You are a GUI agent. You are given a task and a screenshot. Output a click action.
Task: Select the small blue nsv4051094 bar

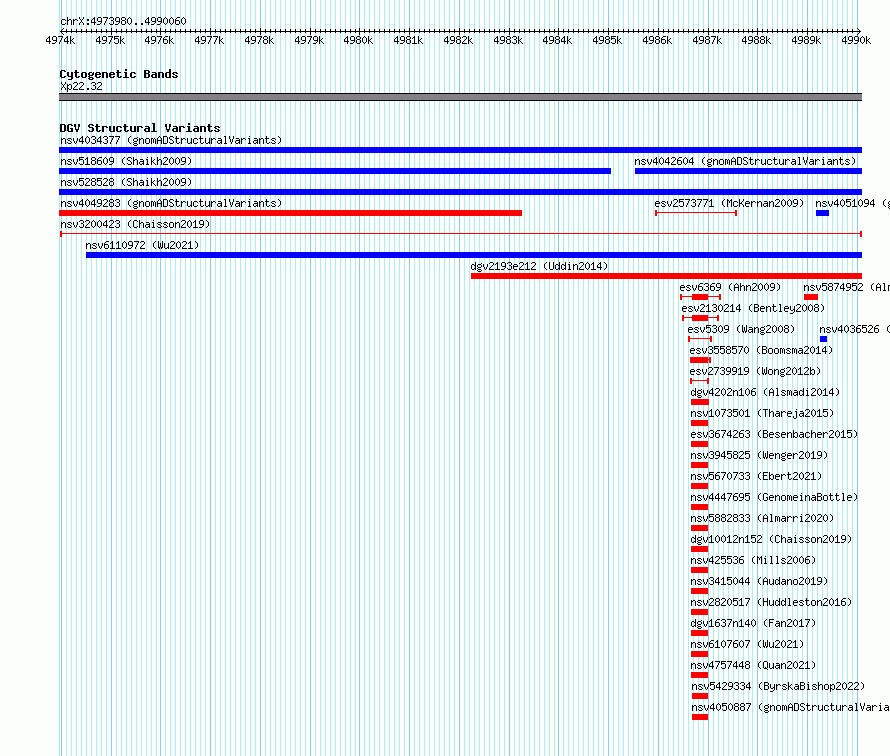click(x=822, y=213)
